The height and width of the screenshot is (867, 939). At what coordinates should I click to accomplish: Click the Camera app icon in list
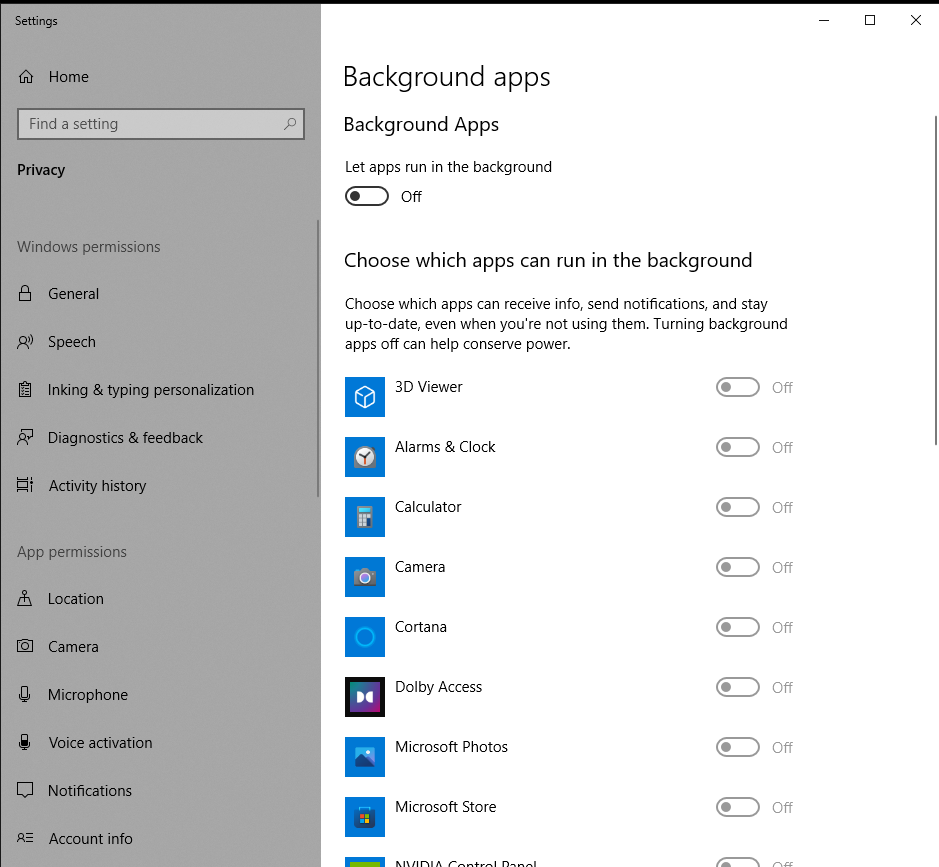pos(364,577)
